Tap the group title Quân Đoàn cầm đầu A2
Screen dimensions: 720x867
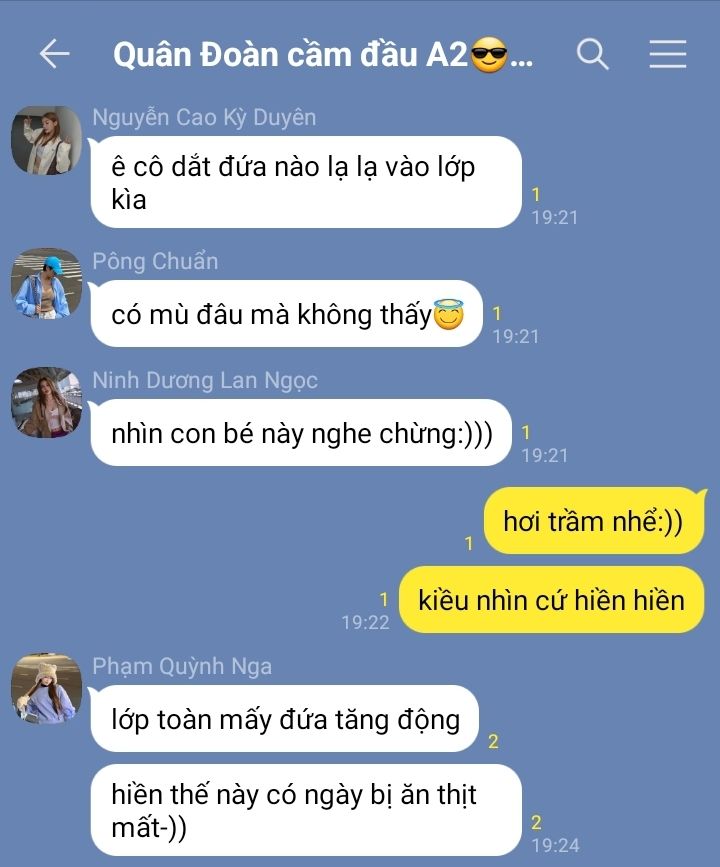290,55
